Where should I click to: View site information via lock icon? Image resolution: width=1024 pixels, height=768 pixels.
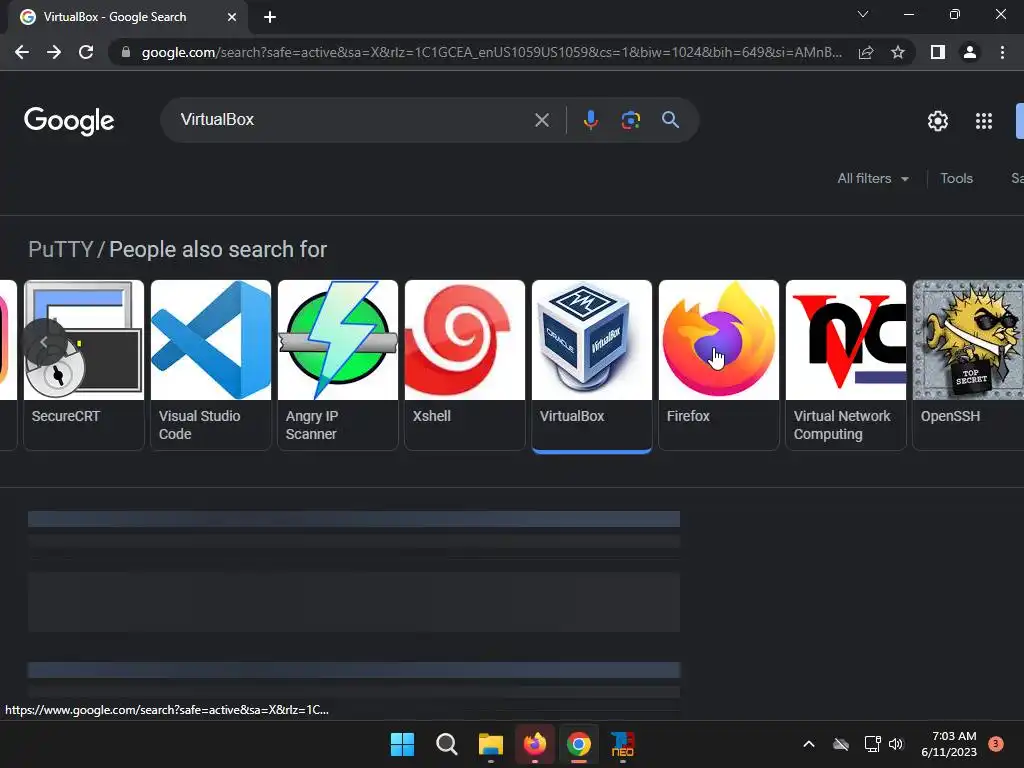[x=126, y=52]
